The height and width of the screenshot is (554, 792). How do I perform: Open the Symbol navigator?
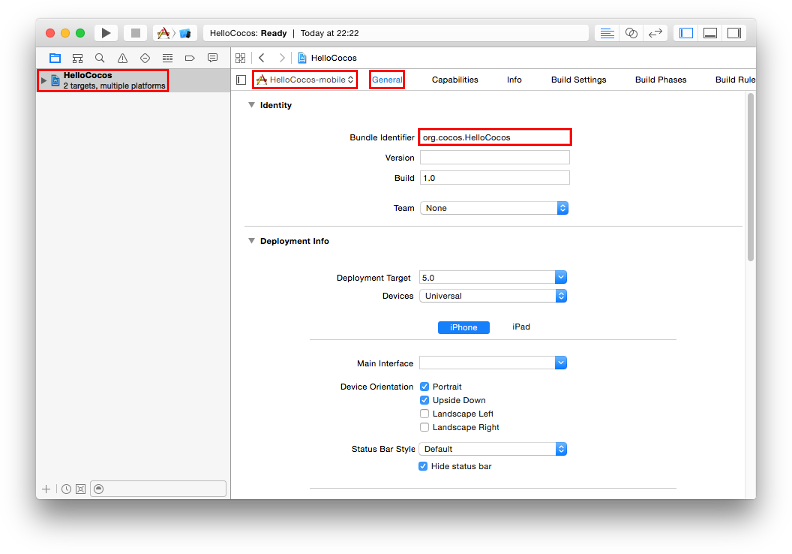click(77, 58)
